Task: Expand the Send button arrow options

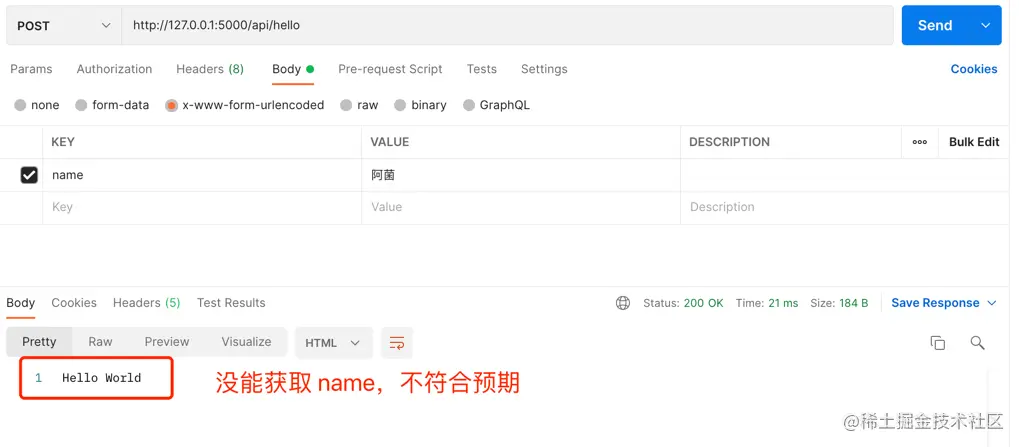Action: pyautogui.click(x=985, y=25)
